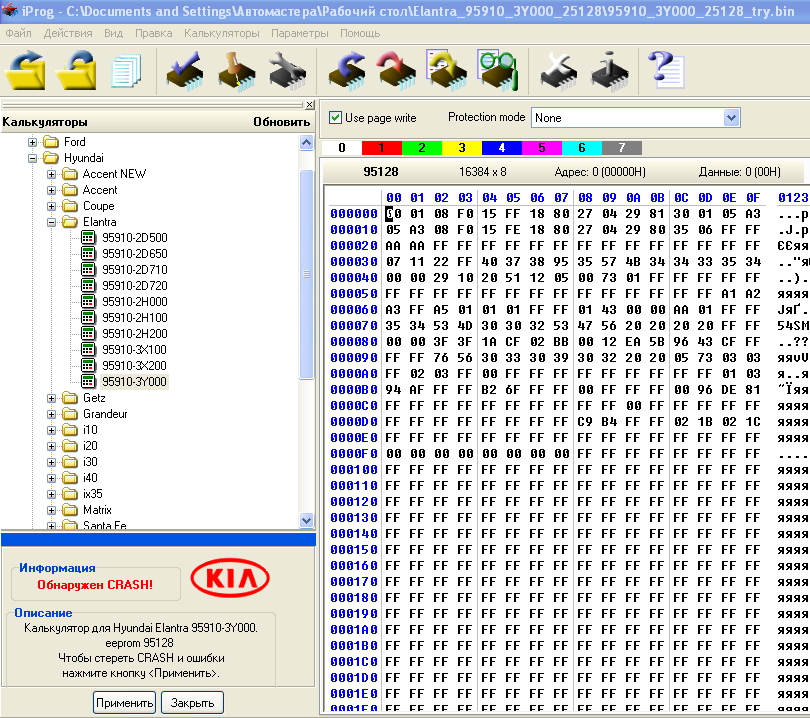Open the help question mark icon
This screenshot has height=718, width=810.
coord(666,70)
